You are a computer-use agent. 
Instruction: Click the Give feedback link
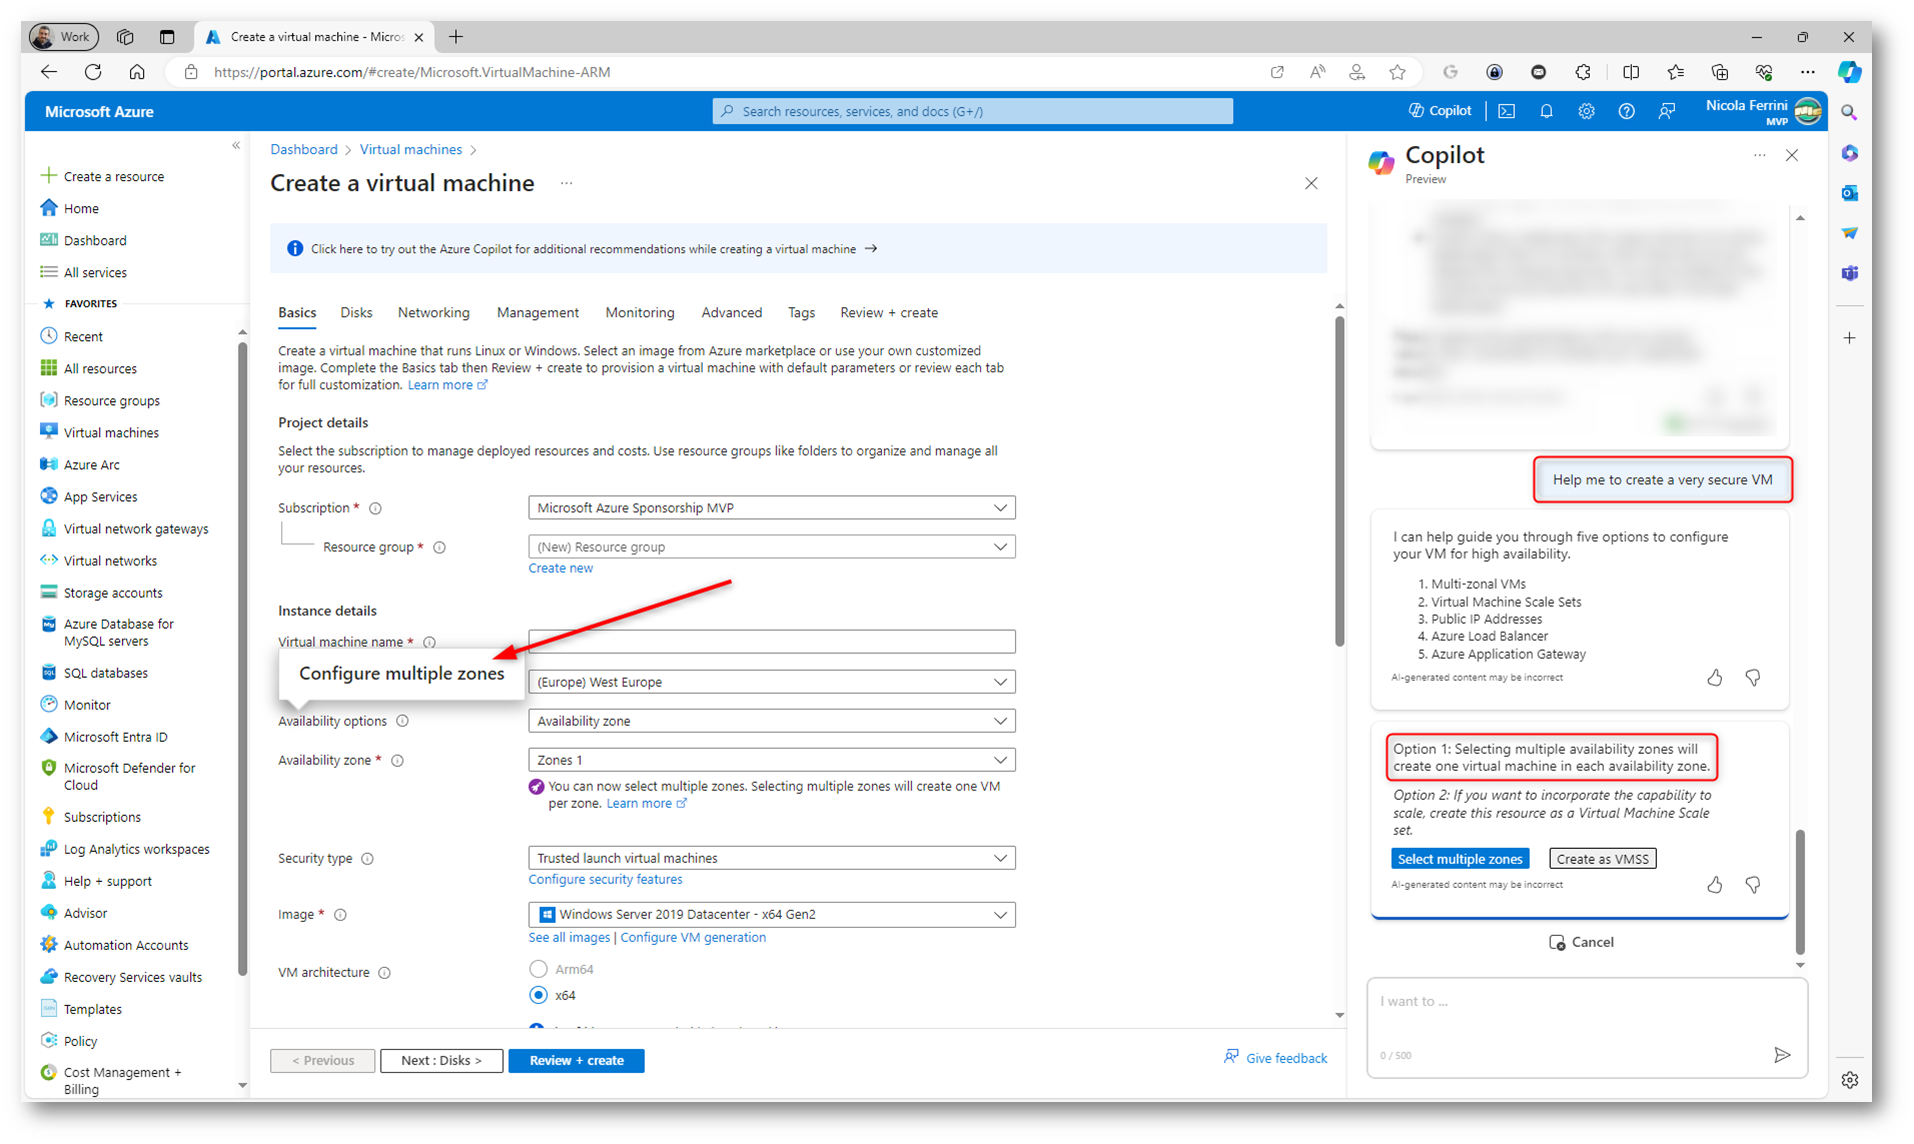coord(1276,1058)
